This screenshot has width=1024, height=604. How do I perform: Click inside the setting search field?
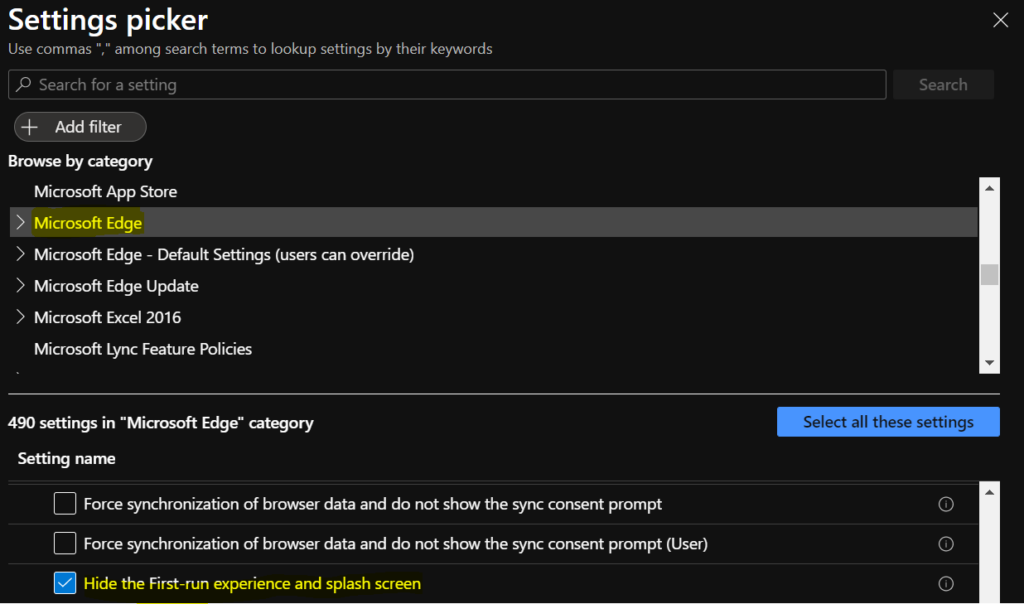point(400,84)
